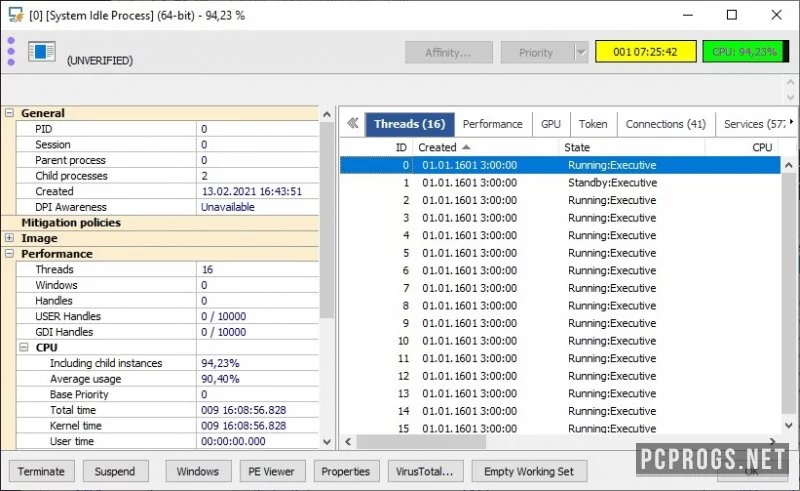Select the Base Priority row
800x491 pixels.
click(x=167, y=394)
